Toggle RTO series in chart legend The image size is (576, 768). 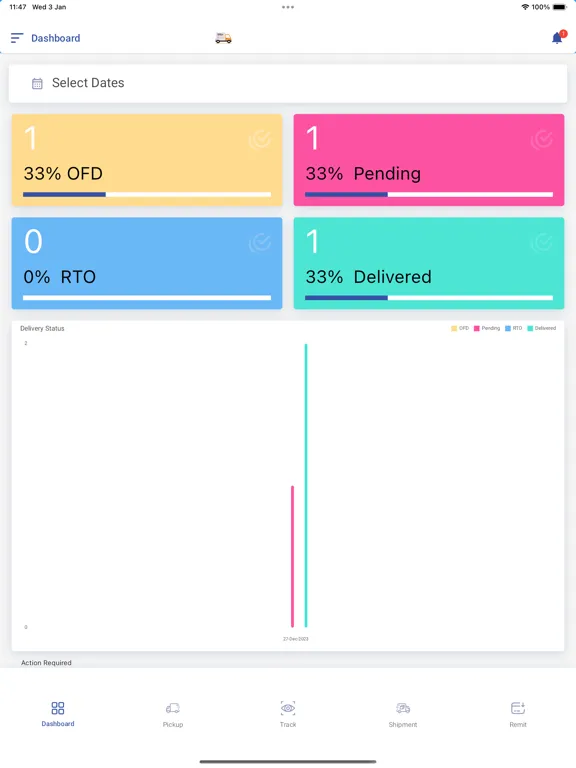pos(514,328)
